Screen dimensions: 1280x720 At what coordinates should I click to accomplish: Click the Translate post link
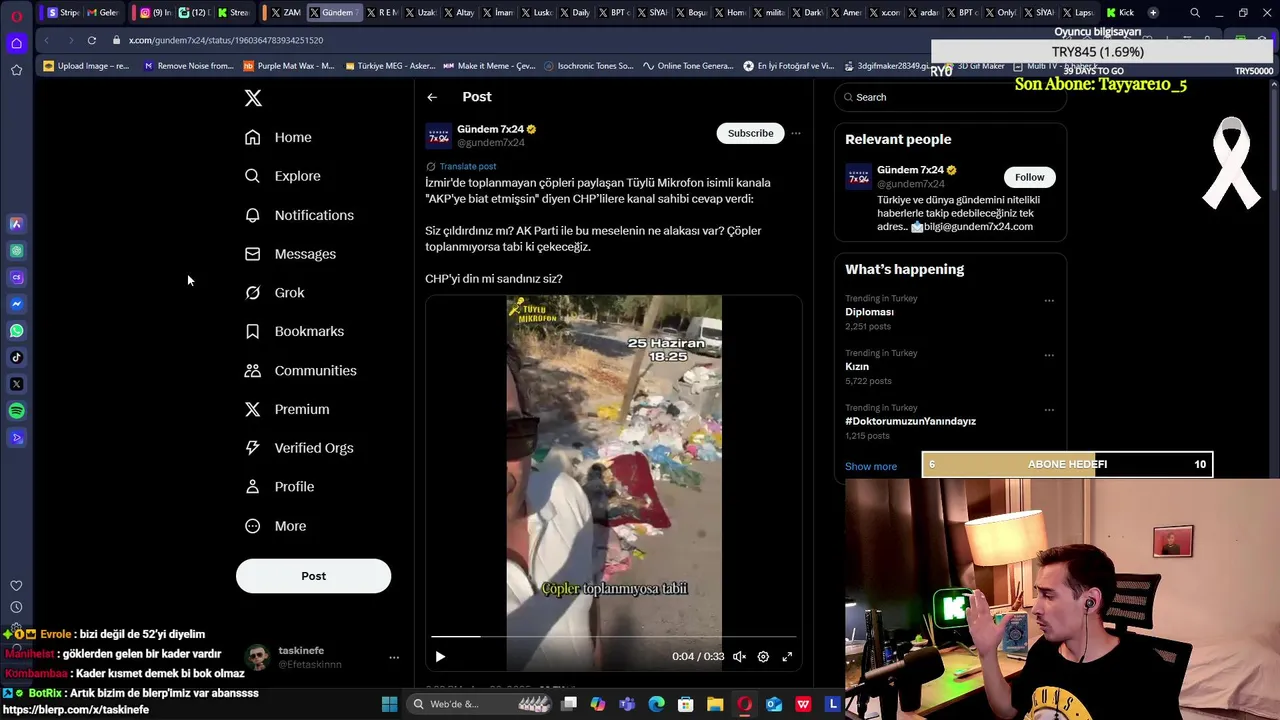467,166
